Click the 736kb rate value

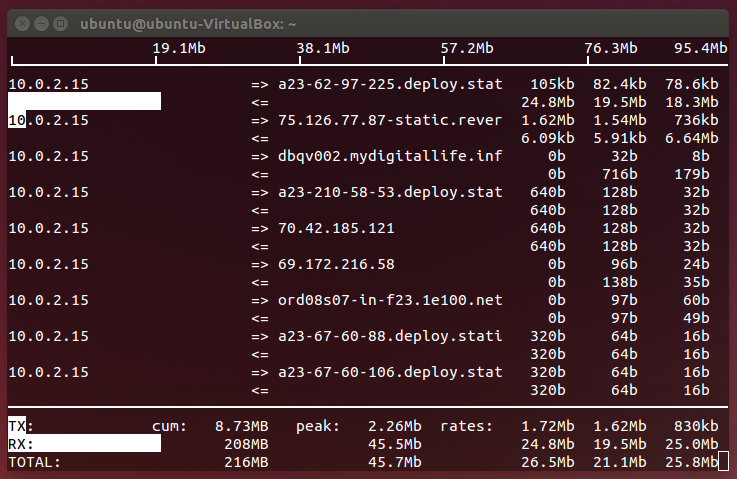click(x=696, y=120)
